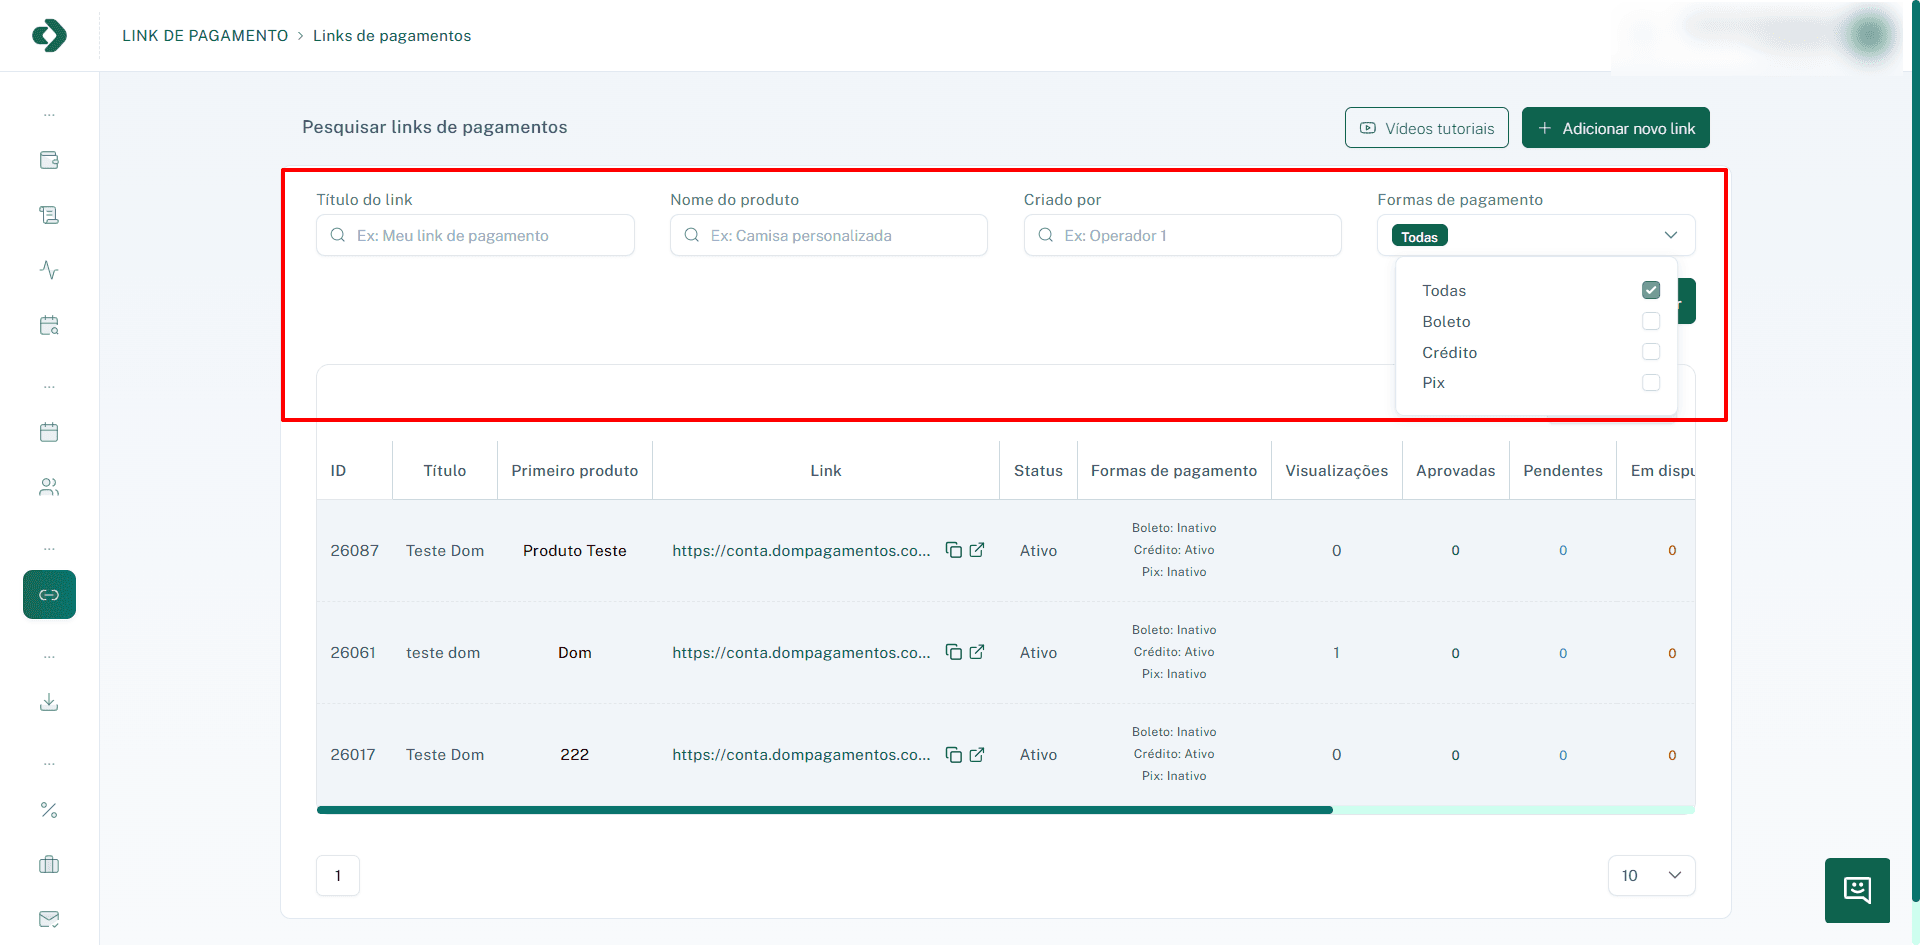The image size is (1920, 945).
Task: Uncheck the Todas payment option
Action: pos(1650,289)
